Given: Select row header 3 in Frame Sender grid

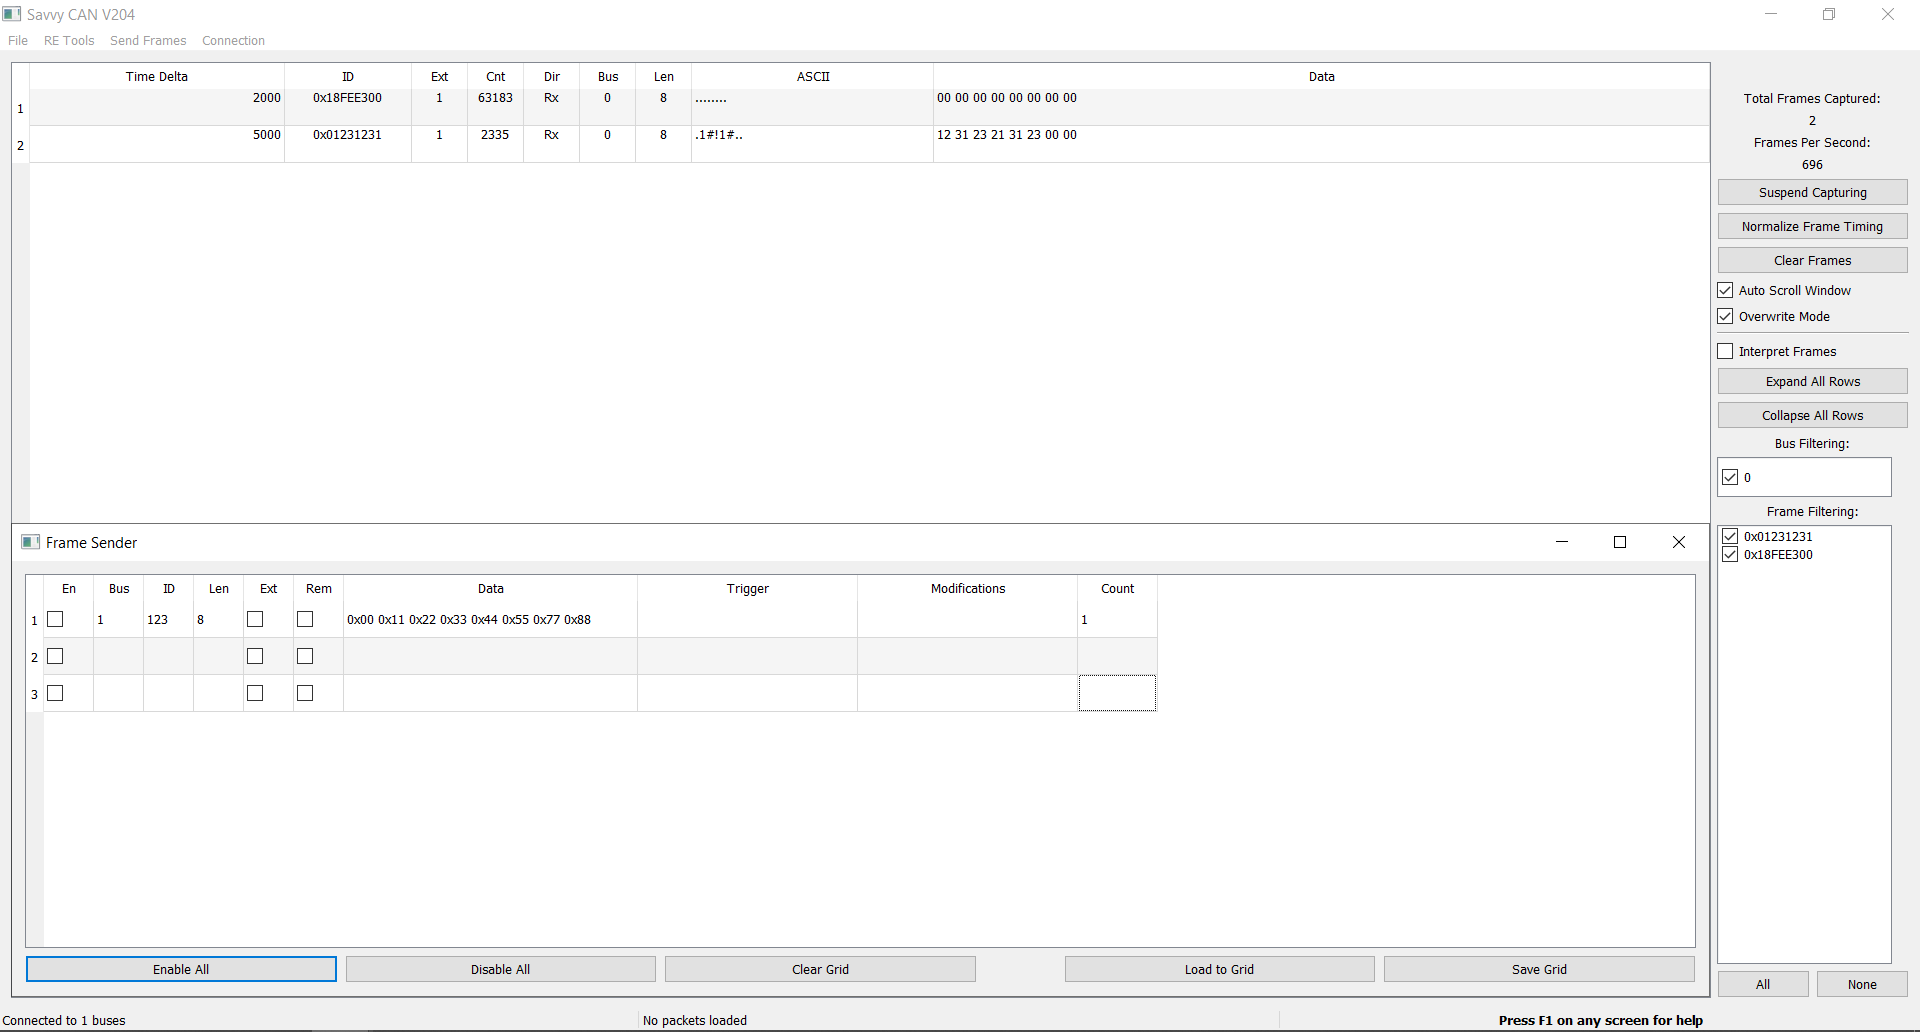Looking at the screenshot, I should coord(34,694).
